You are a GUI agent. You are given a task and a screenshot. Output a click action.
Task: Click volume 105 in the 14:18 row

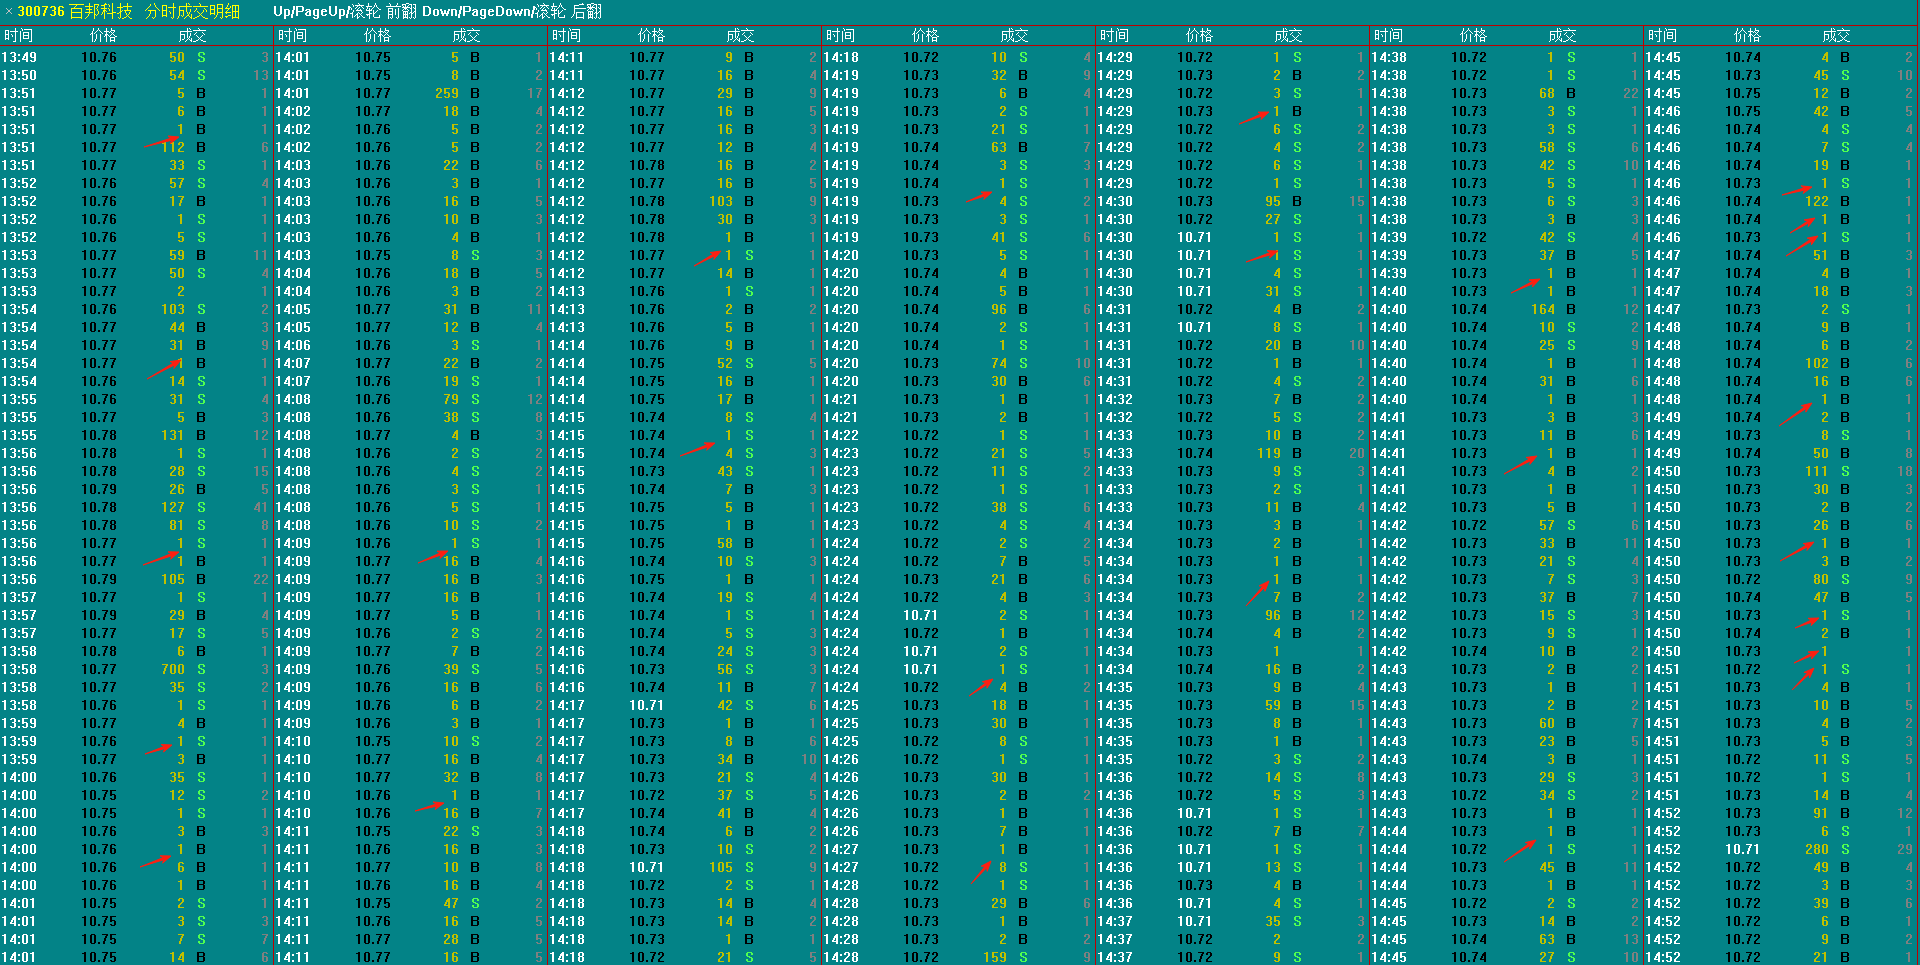click(721, 867)
